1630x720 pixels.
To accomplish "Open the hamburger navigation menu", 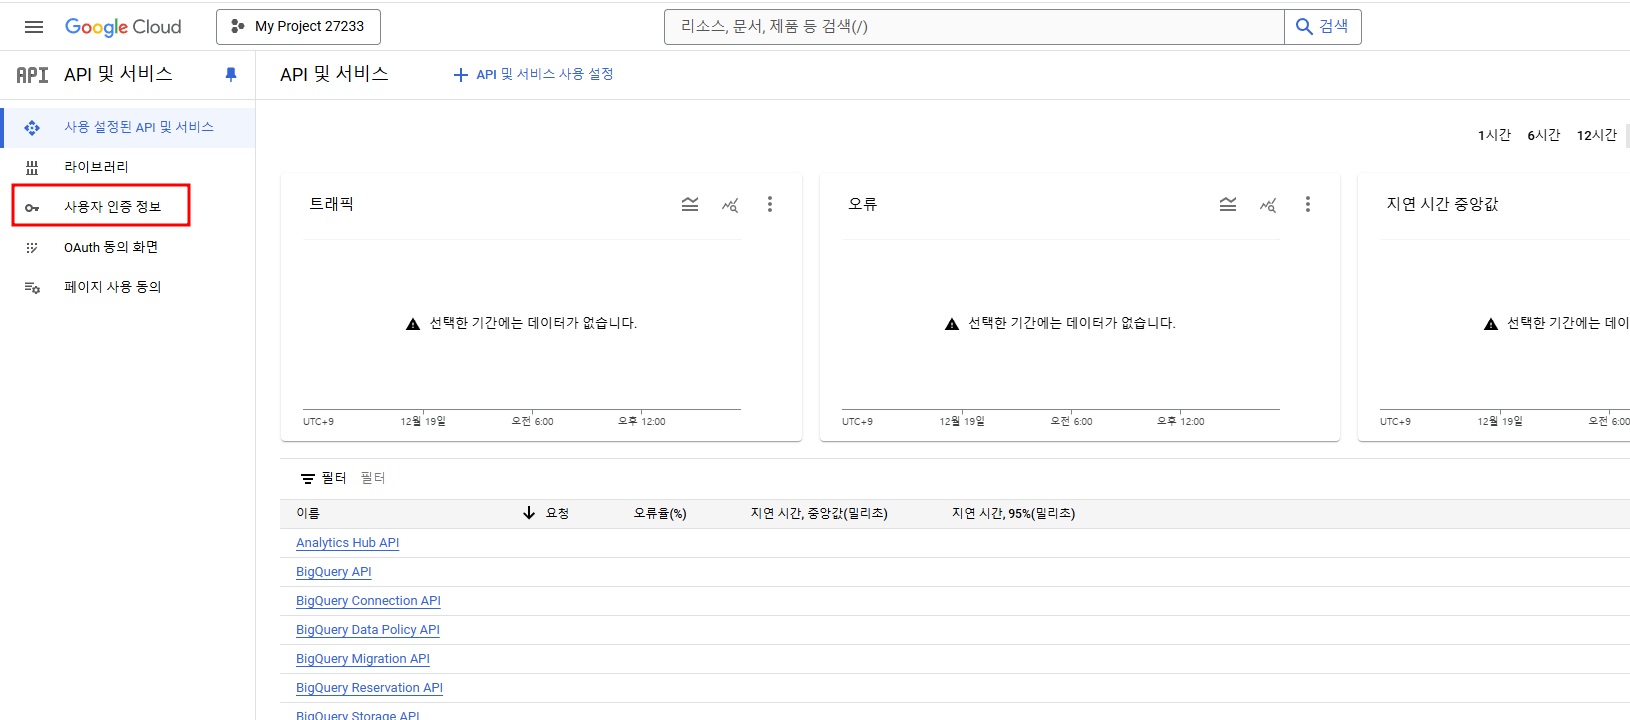I will click(x=34, y=27).
